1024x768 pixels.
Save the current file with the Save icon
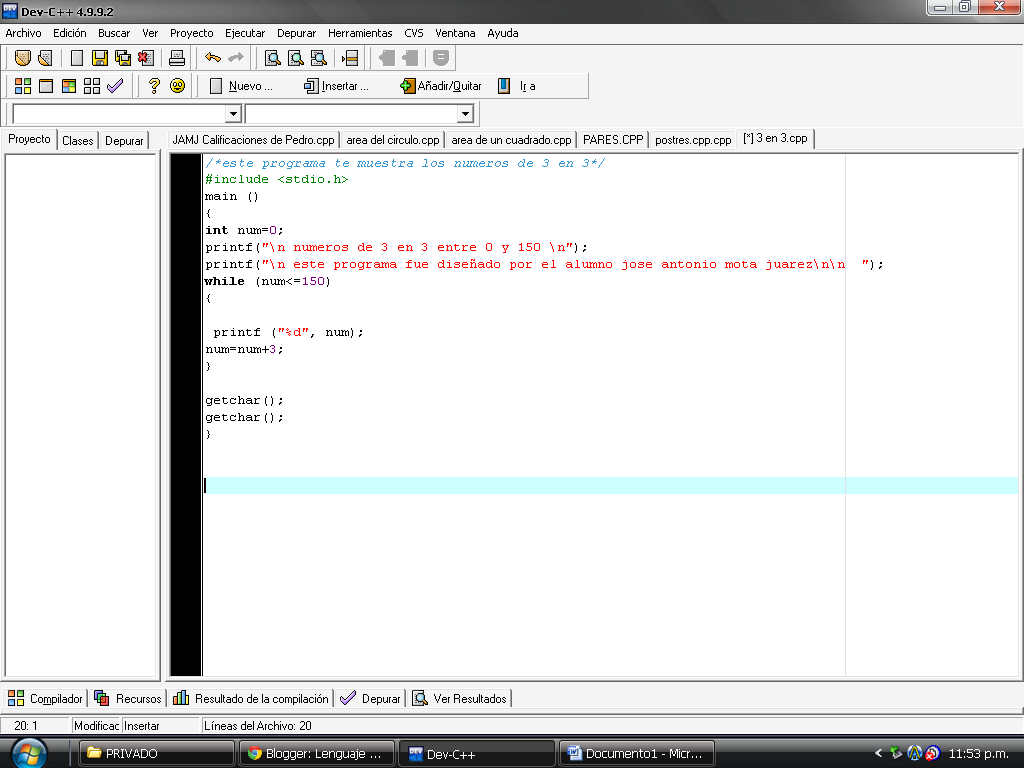99,58
